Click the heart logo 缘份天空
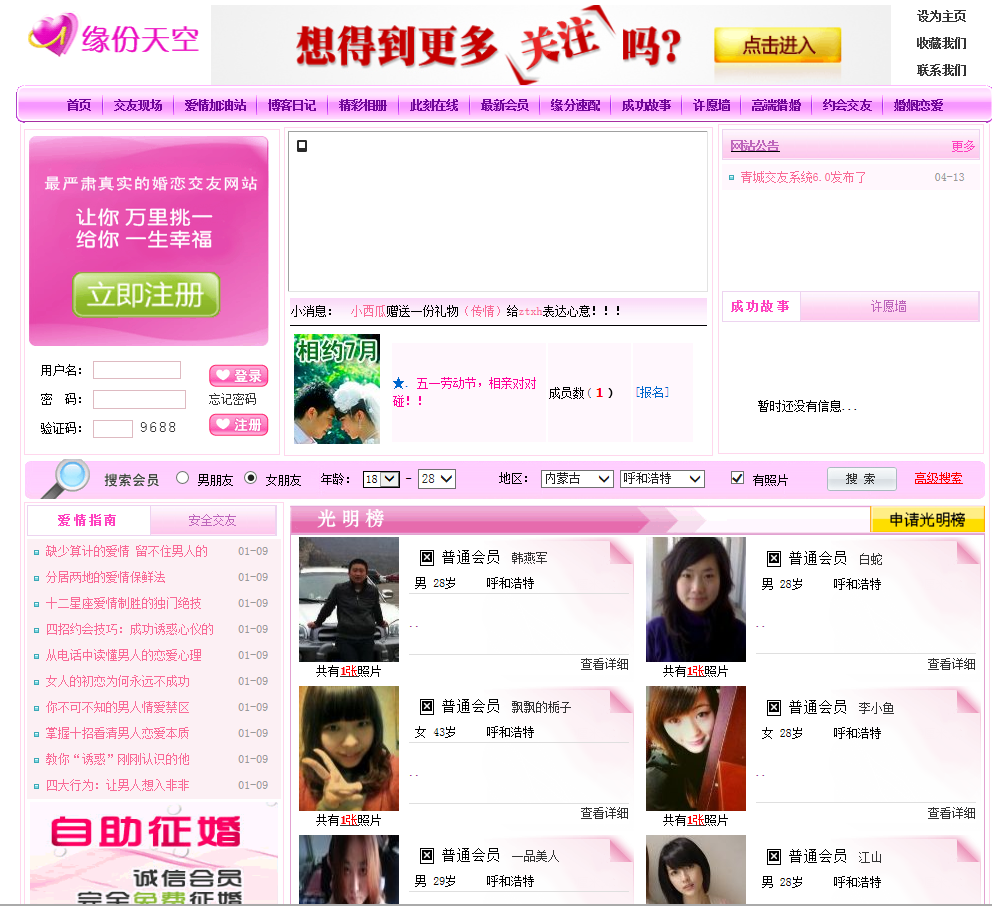The image size is (992, 906). pyautogui.click(x=114, y=37)
